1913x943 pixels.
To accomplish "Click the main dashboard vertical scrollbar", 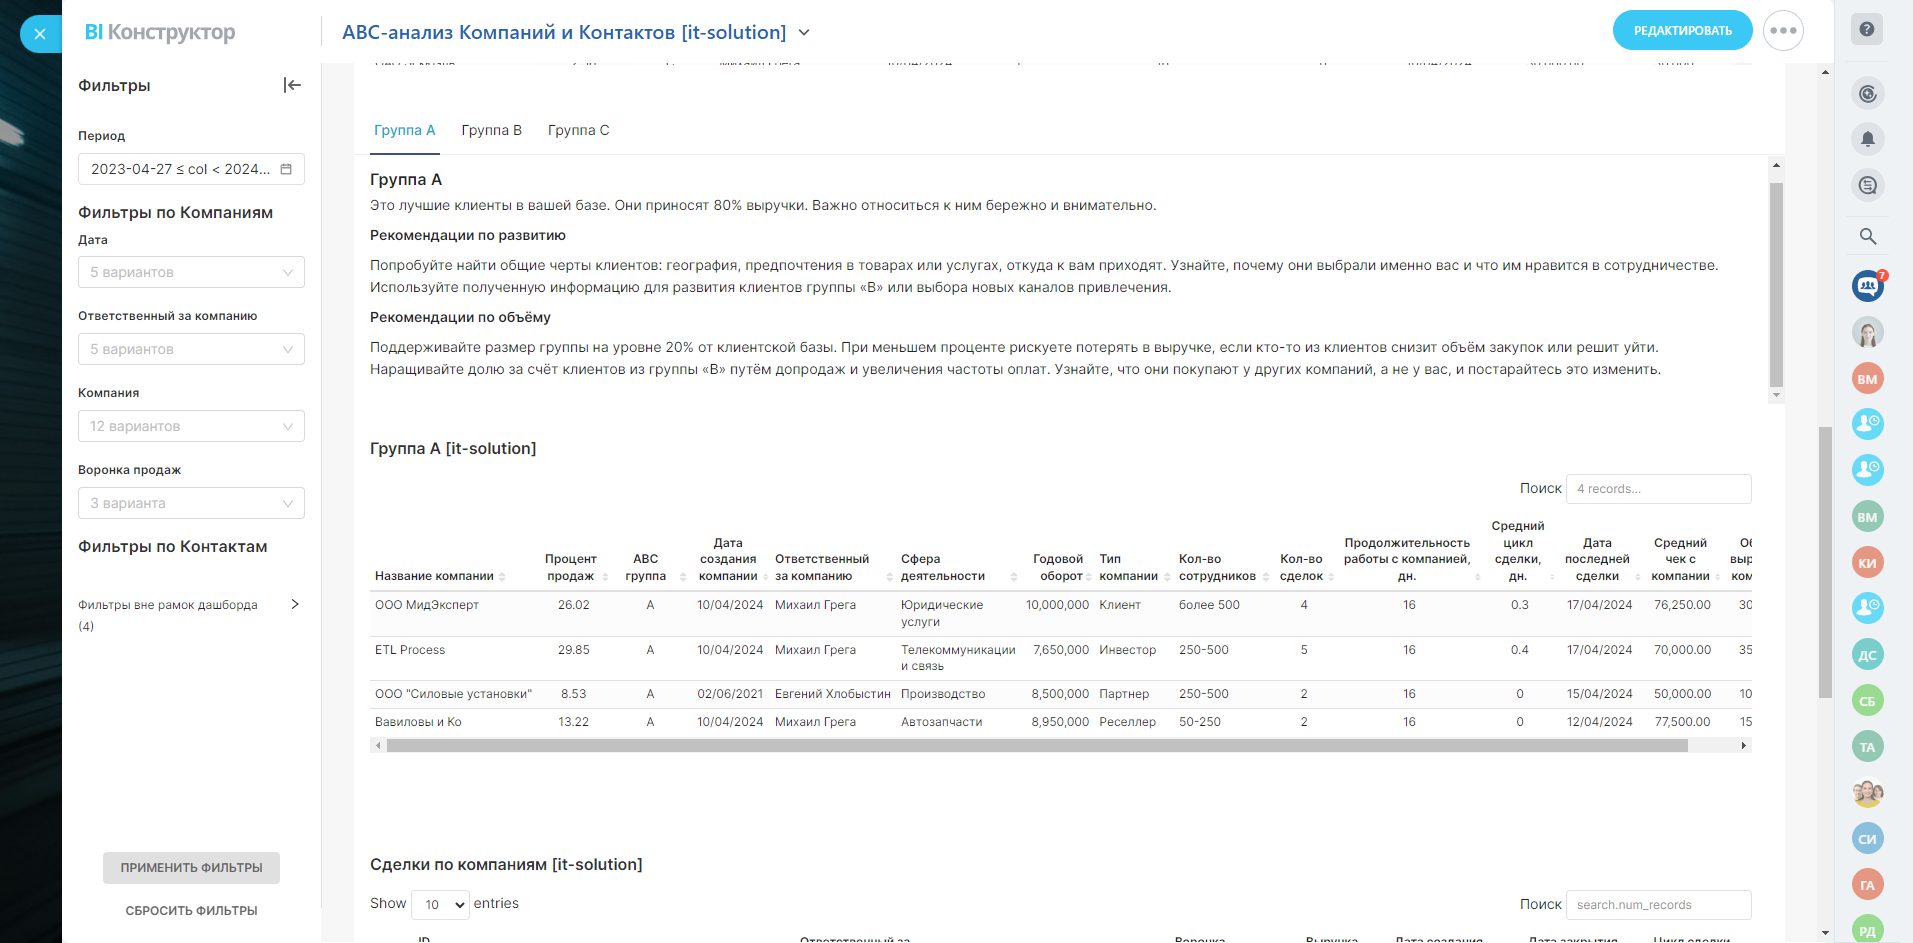I will click(x=1825, y=562).
